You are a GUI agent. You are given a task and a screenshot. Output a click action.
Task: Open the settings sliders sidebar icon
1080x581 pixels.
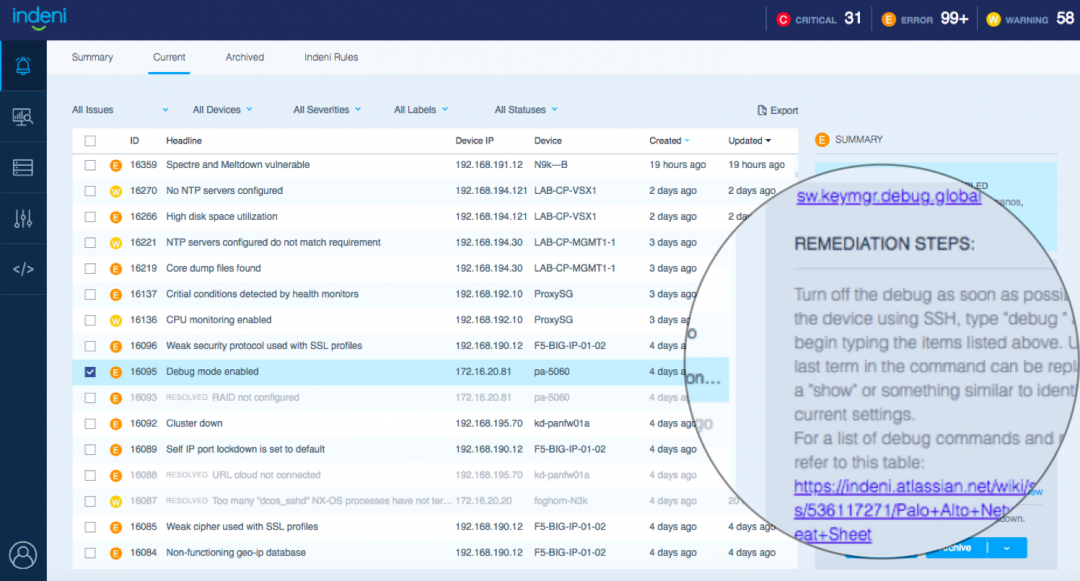coord(23,219)
